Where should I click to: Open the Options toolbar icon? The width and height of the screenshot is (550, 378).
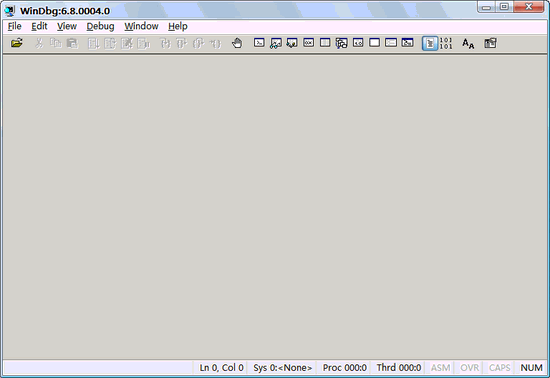click(490, 43)
